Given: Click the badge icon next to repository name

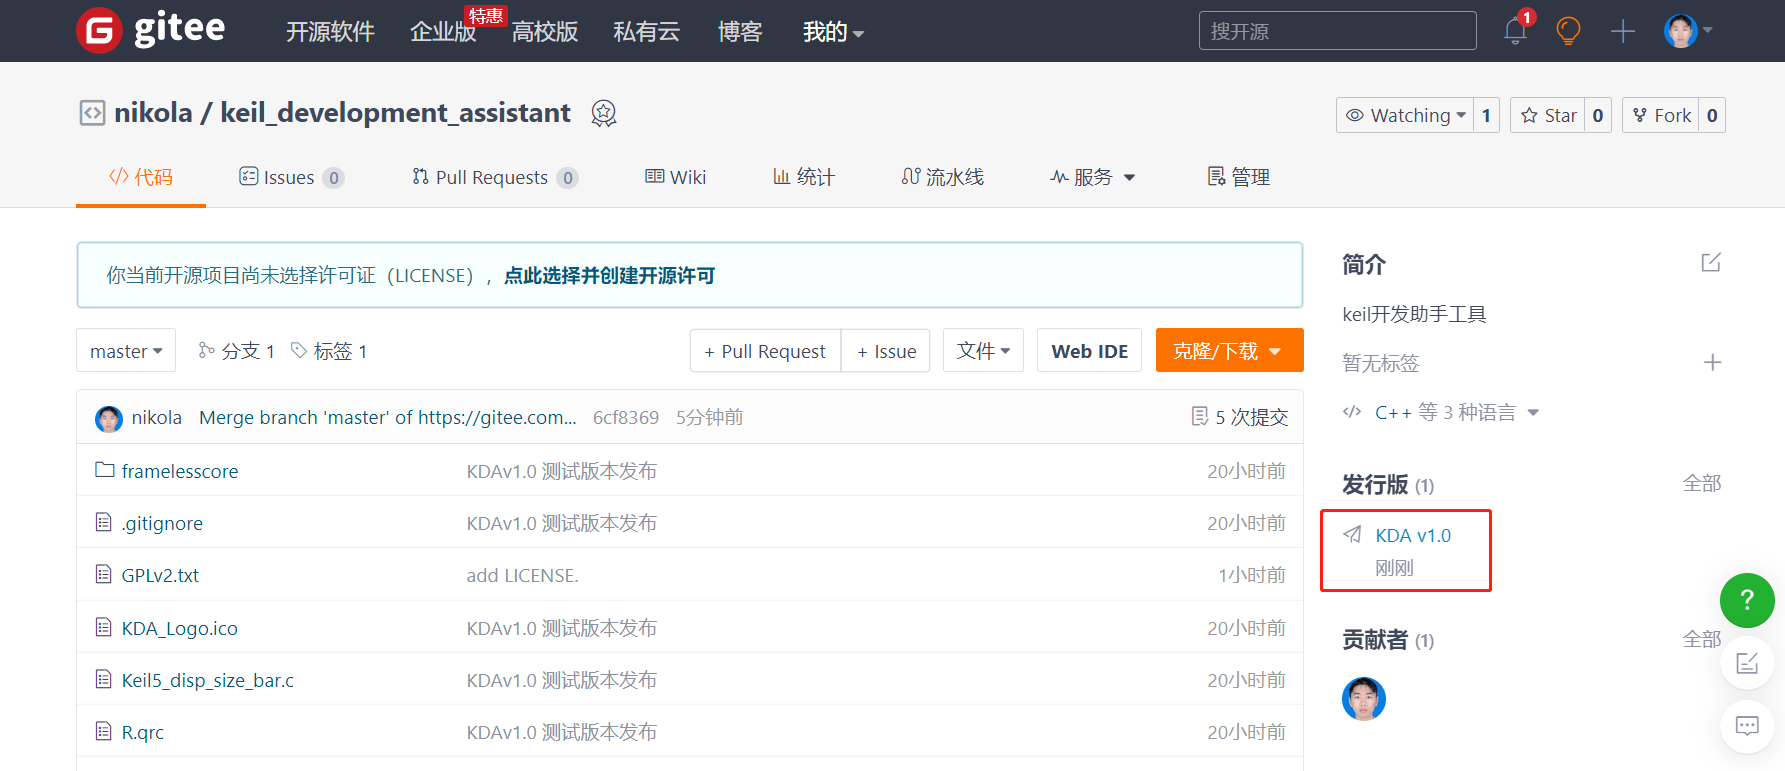Looking at the screenshot, I should click(603, 114).
